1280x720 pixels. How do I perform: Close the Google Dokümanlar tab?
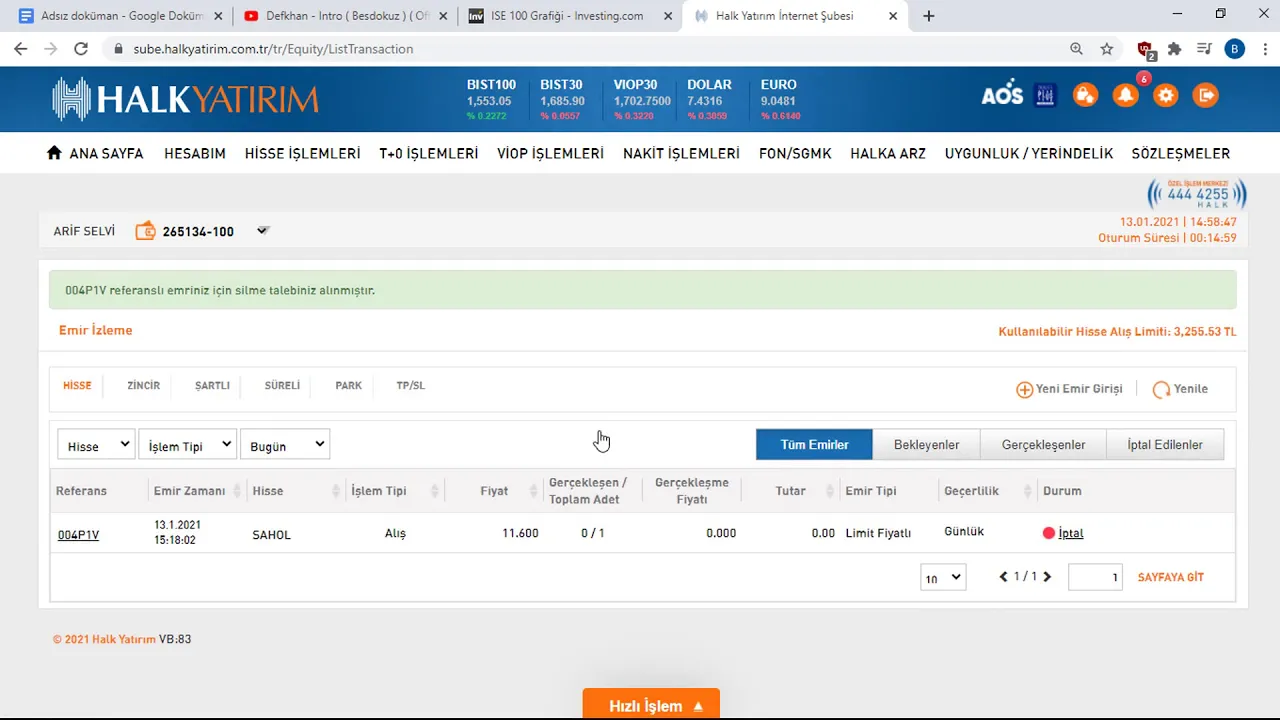click(218, 16)
